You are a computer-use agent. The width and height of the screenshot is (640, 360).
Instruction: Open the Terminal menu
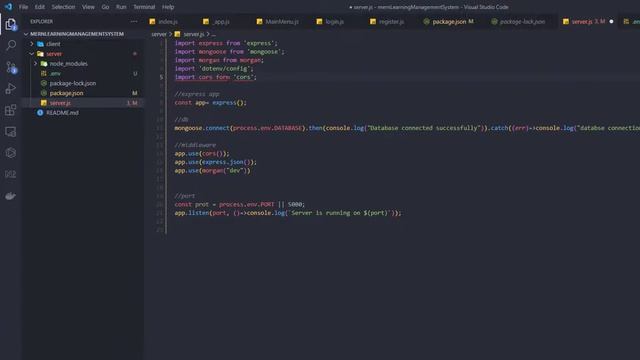[144, 7]
